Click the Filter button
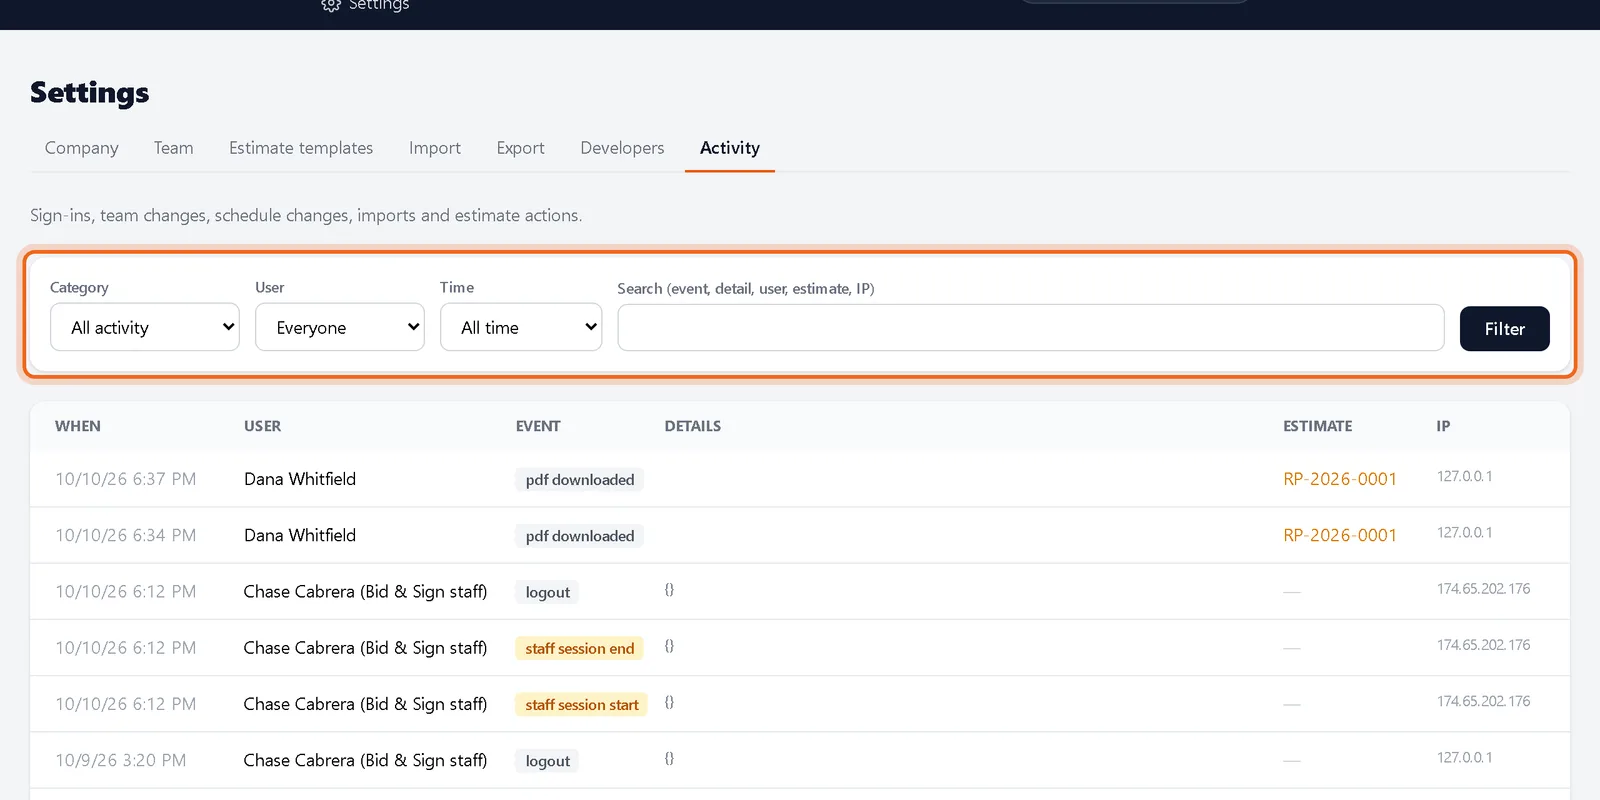Screen dimensions: 1600x800 1505,329
